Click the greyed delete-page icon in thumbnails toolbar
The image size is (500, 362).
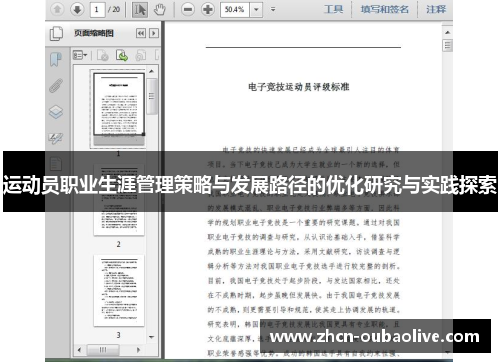pos(103,55)
